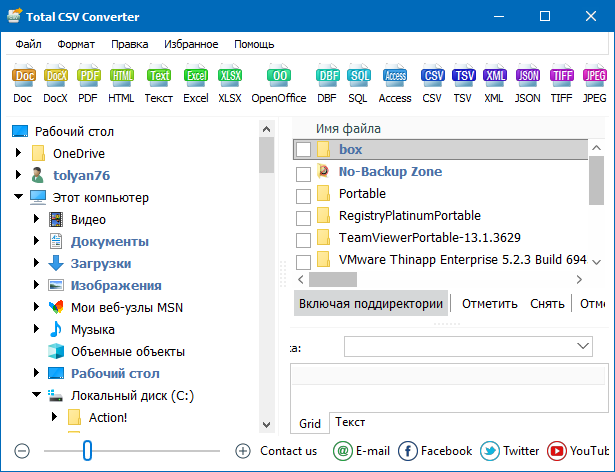This screenshot has width=615, height=472.
Task: Select the SQL output icon
Action: click(358, 76)
